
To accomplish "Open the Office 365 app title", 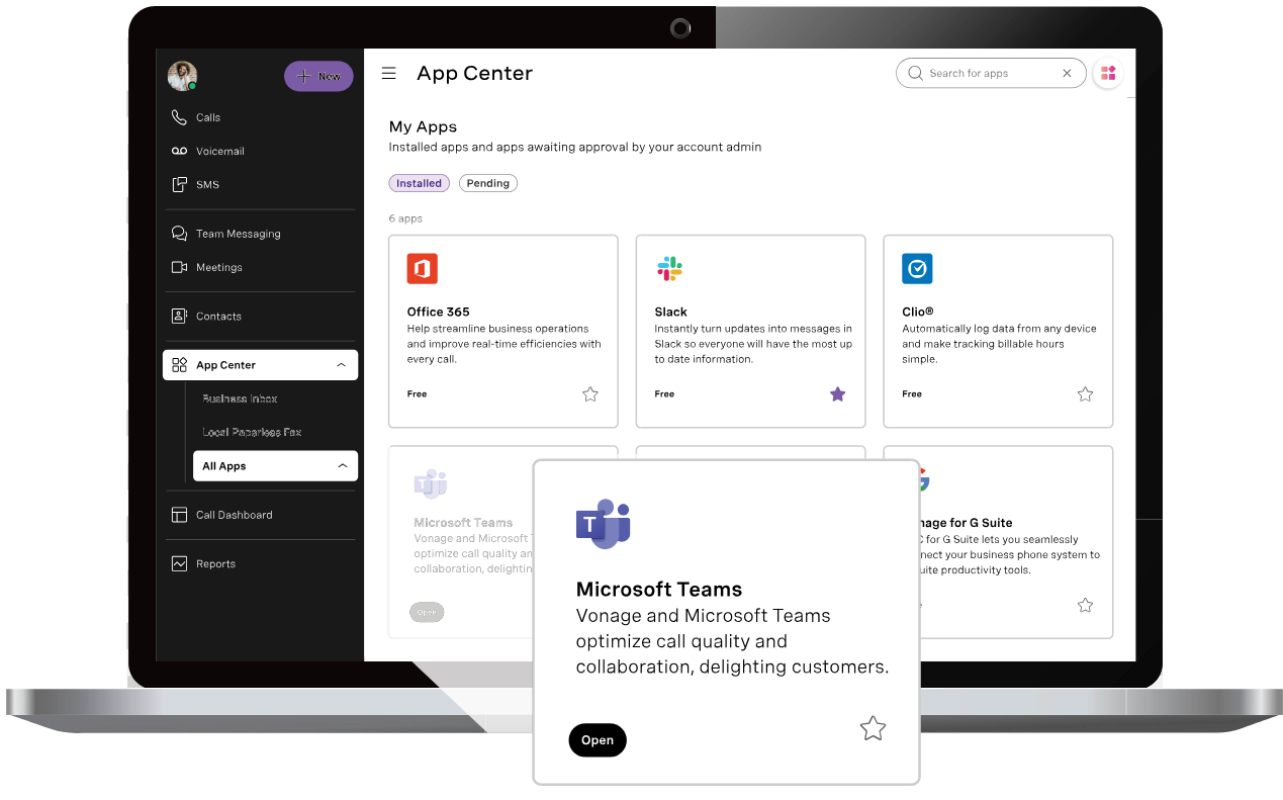I will [438, 312].
